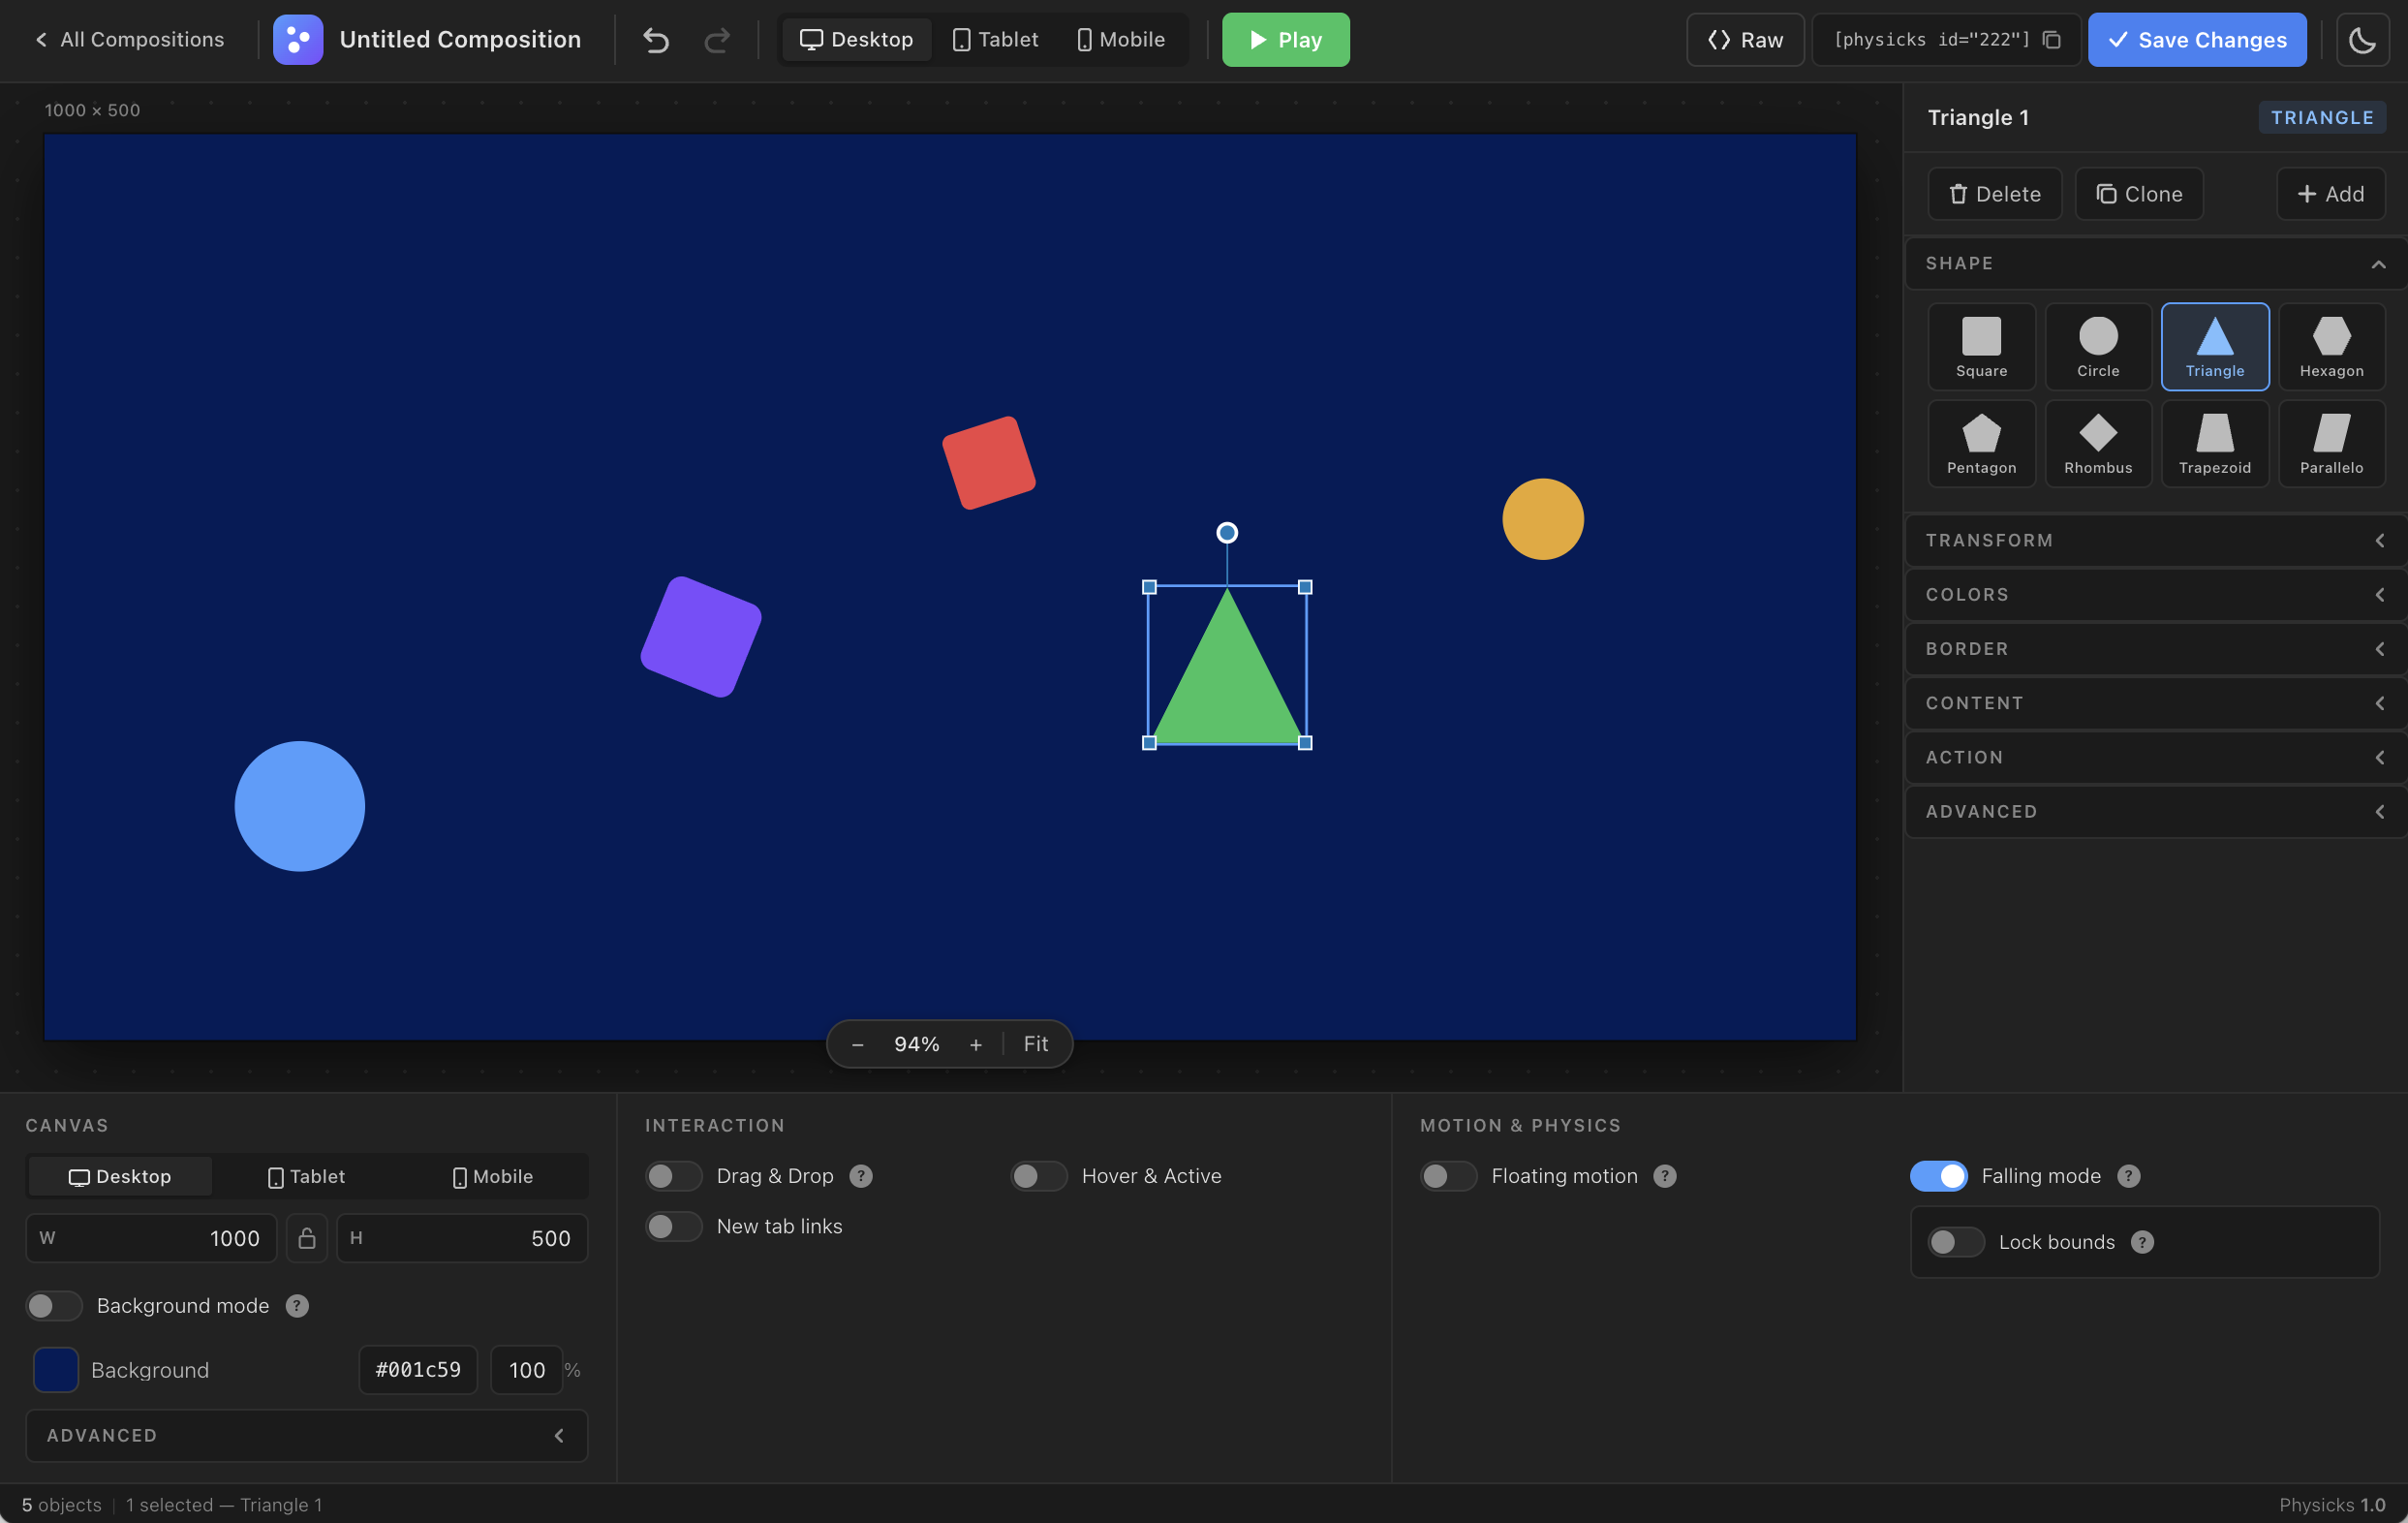
Task: Toggle dark mode moon icon
Action: click(x=2362, y=40)
